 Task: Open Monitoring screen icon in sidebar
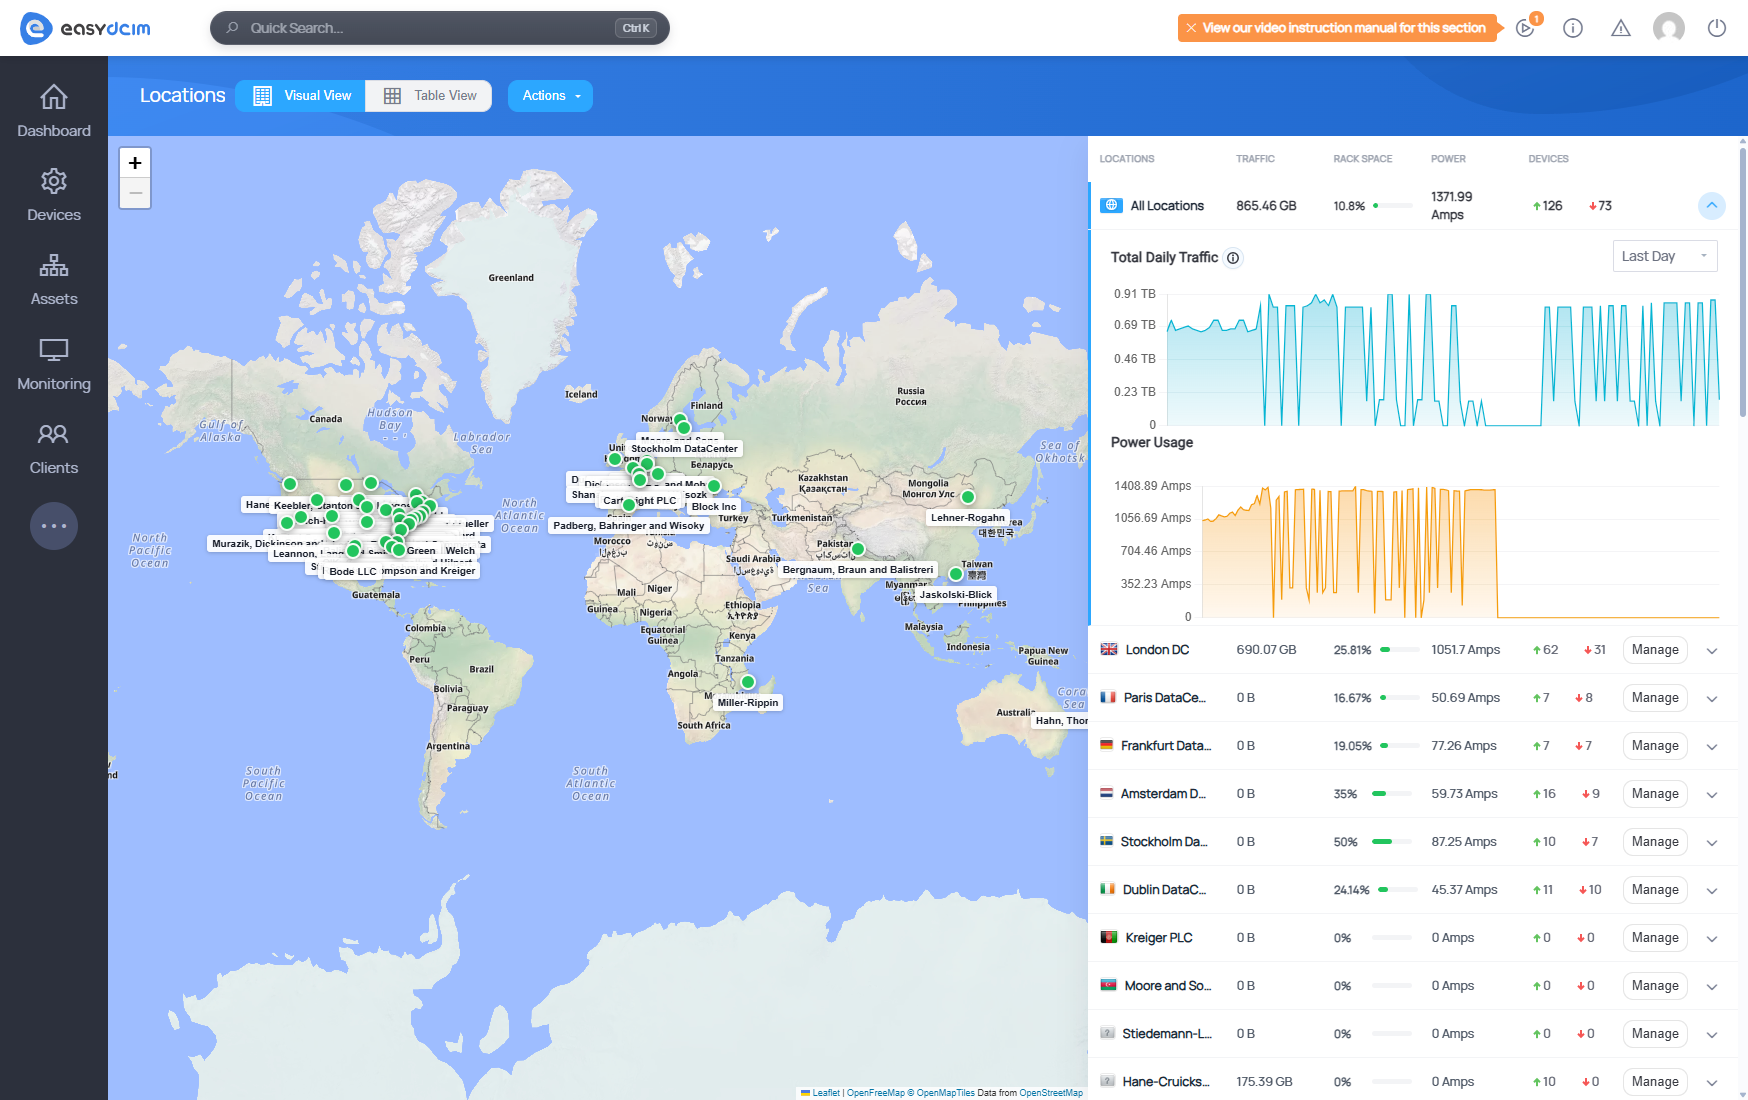point(54,350)
